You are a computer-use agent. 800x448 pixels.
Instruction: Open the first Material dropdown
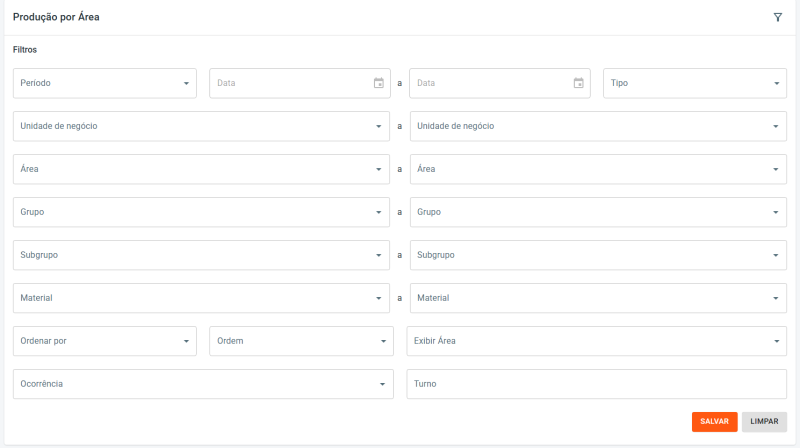tap(201, 298)
